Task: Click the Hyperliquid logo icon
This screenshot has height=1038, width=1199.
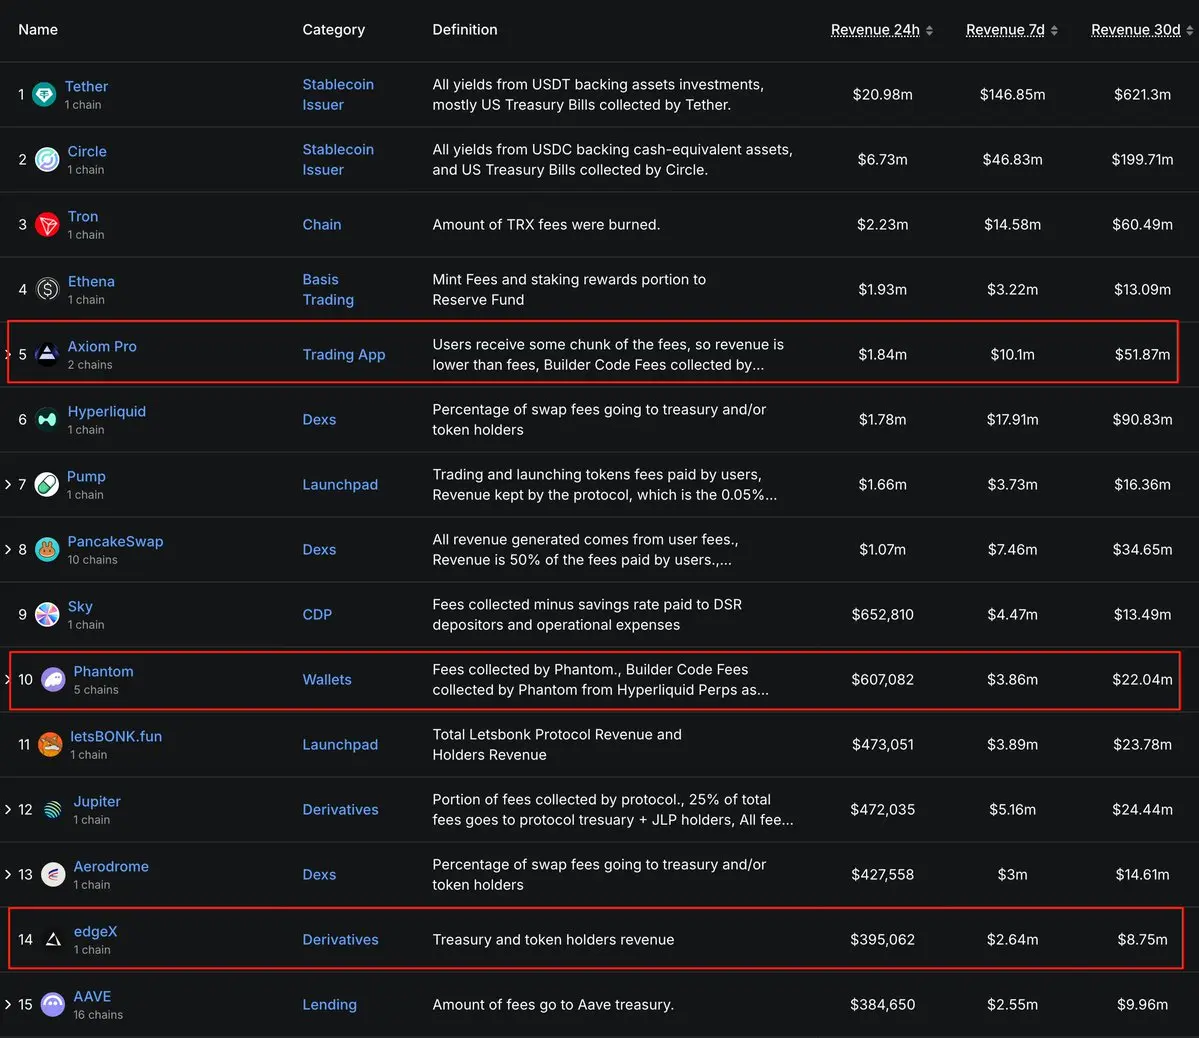Action: tap(47, 419)
